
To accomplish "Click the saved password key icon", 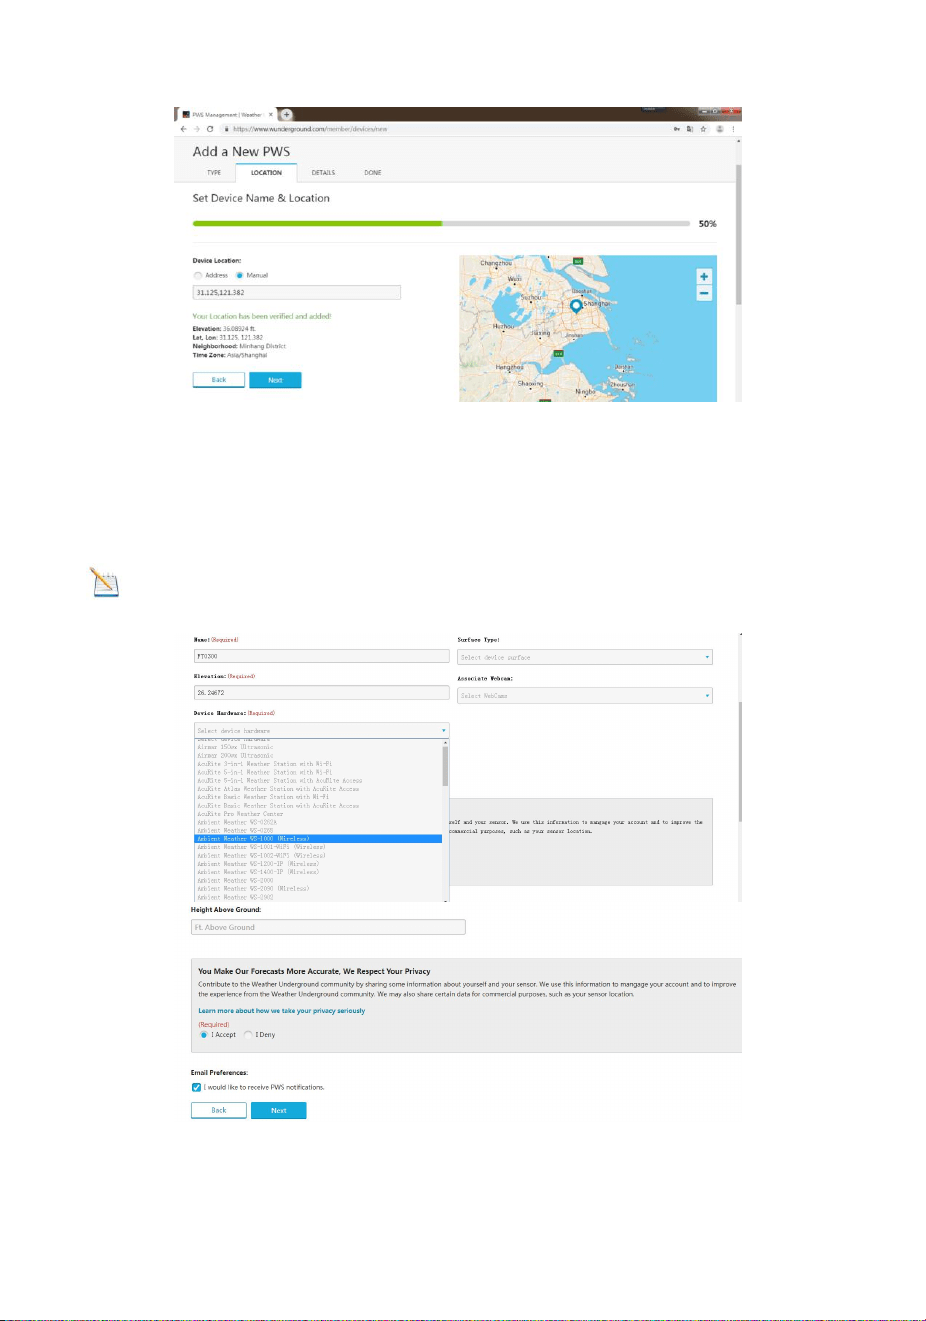I will 677,129.
